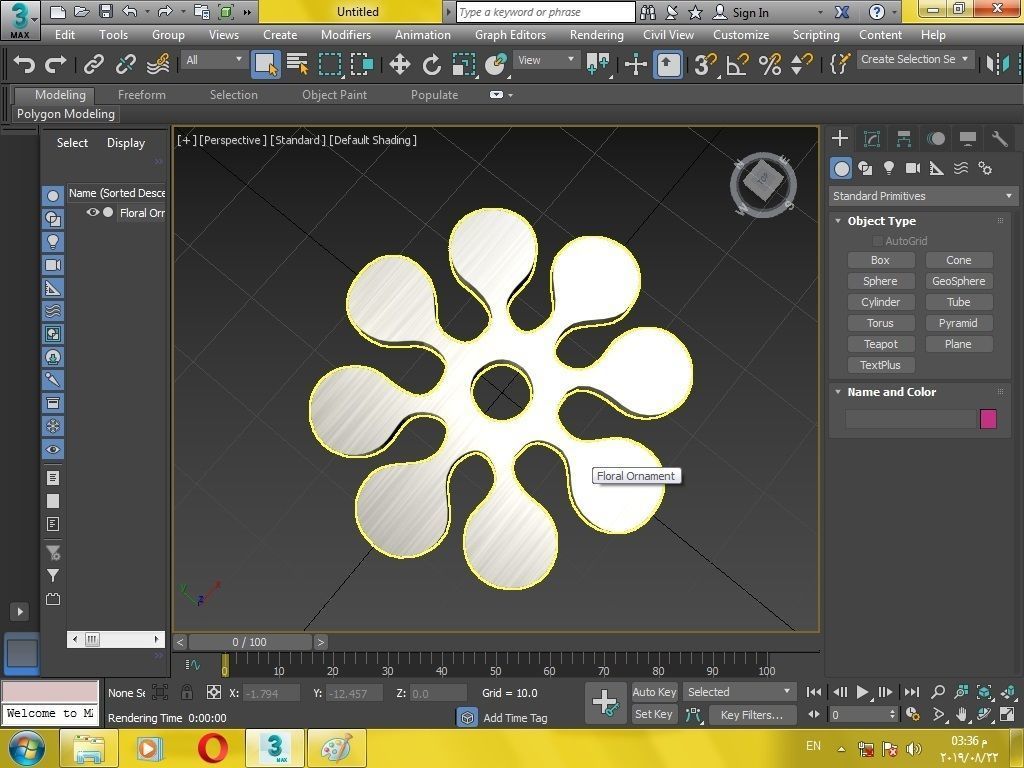Activate Select and Move tool

[399, 64]
